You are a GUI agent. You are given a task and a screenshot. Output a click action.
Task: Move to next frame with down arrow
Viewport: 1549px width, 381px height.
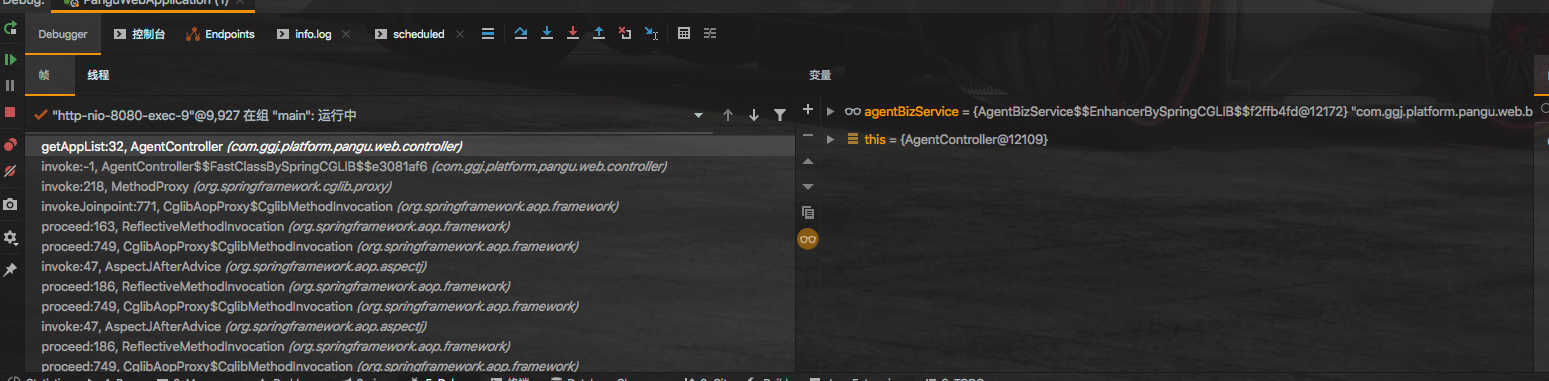(754, 116)
